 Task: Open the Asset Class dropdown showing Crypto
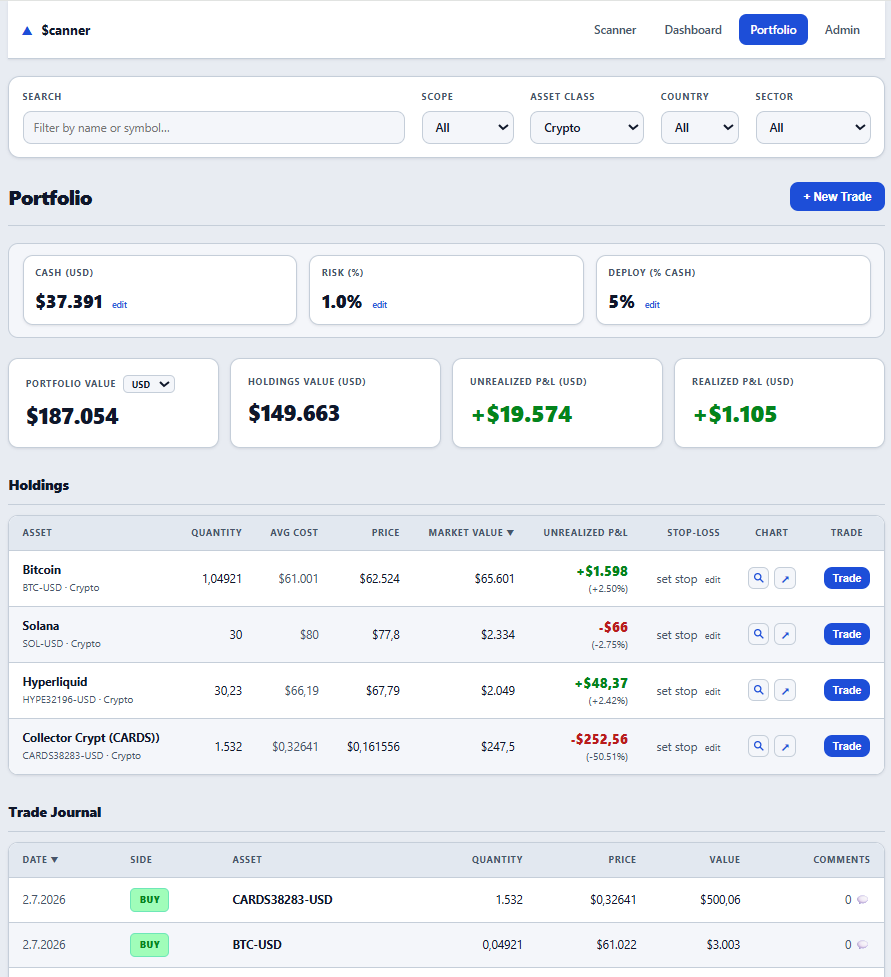(x=587, y=128)
